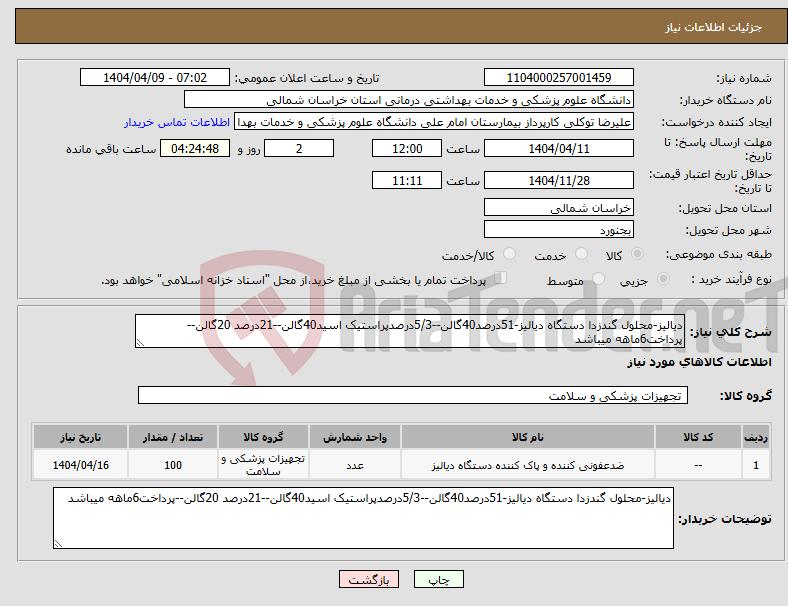Click the delivery province field خراسان شمالی

coord(558,207)
